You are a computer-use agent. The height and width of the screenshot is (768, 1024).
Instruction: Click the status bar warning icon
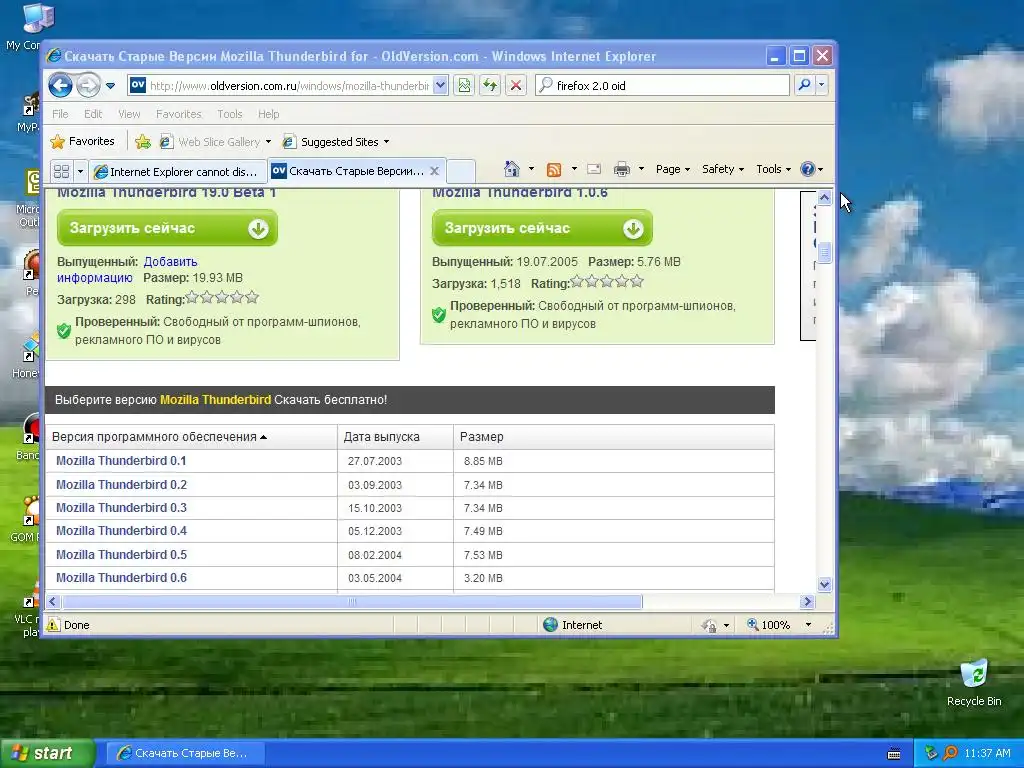pyautogui.click(x=53, y=625)
